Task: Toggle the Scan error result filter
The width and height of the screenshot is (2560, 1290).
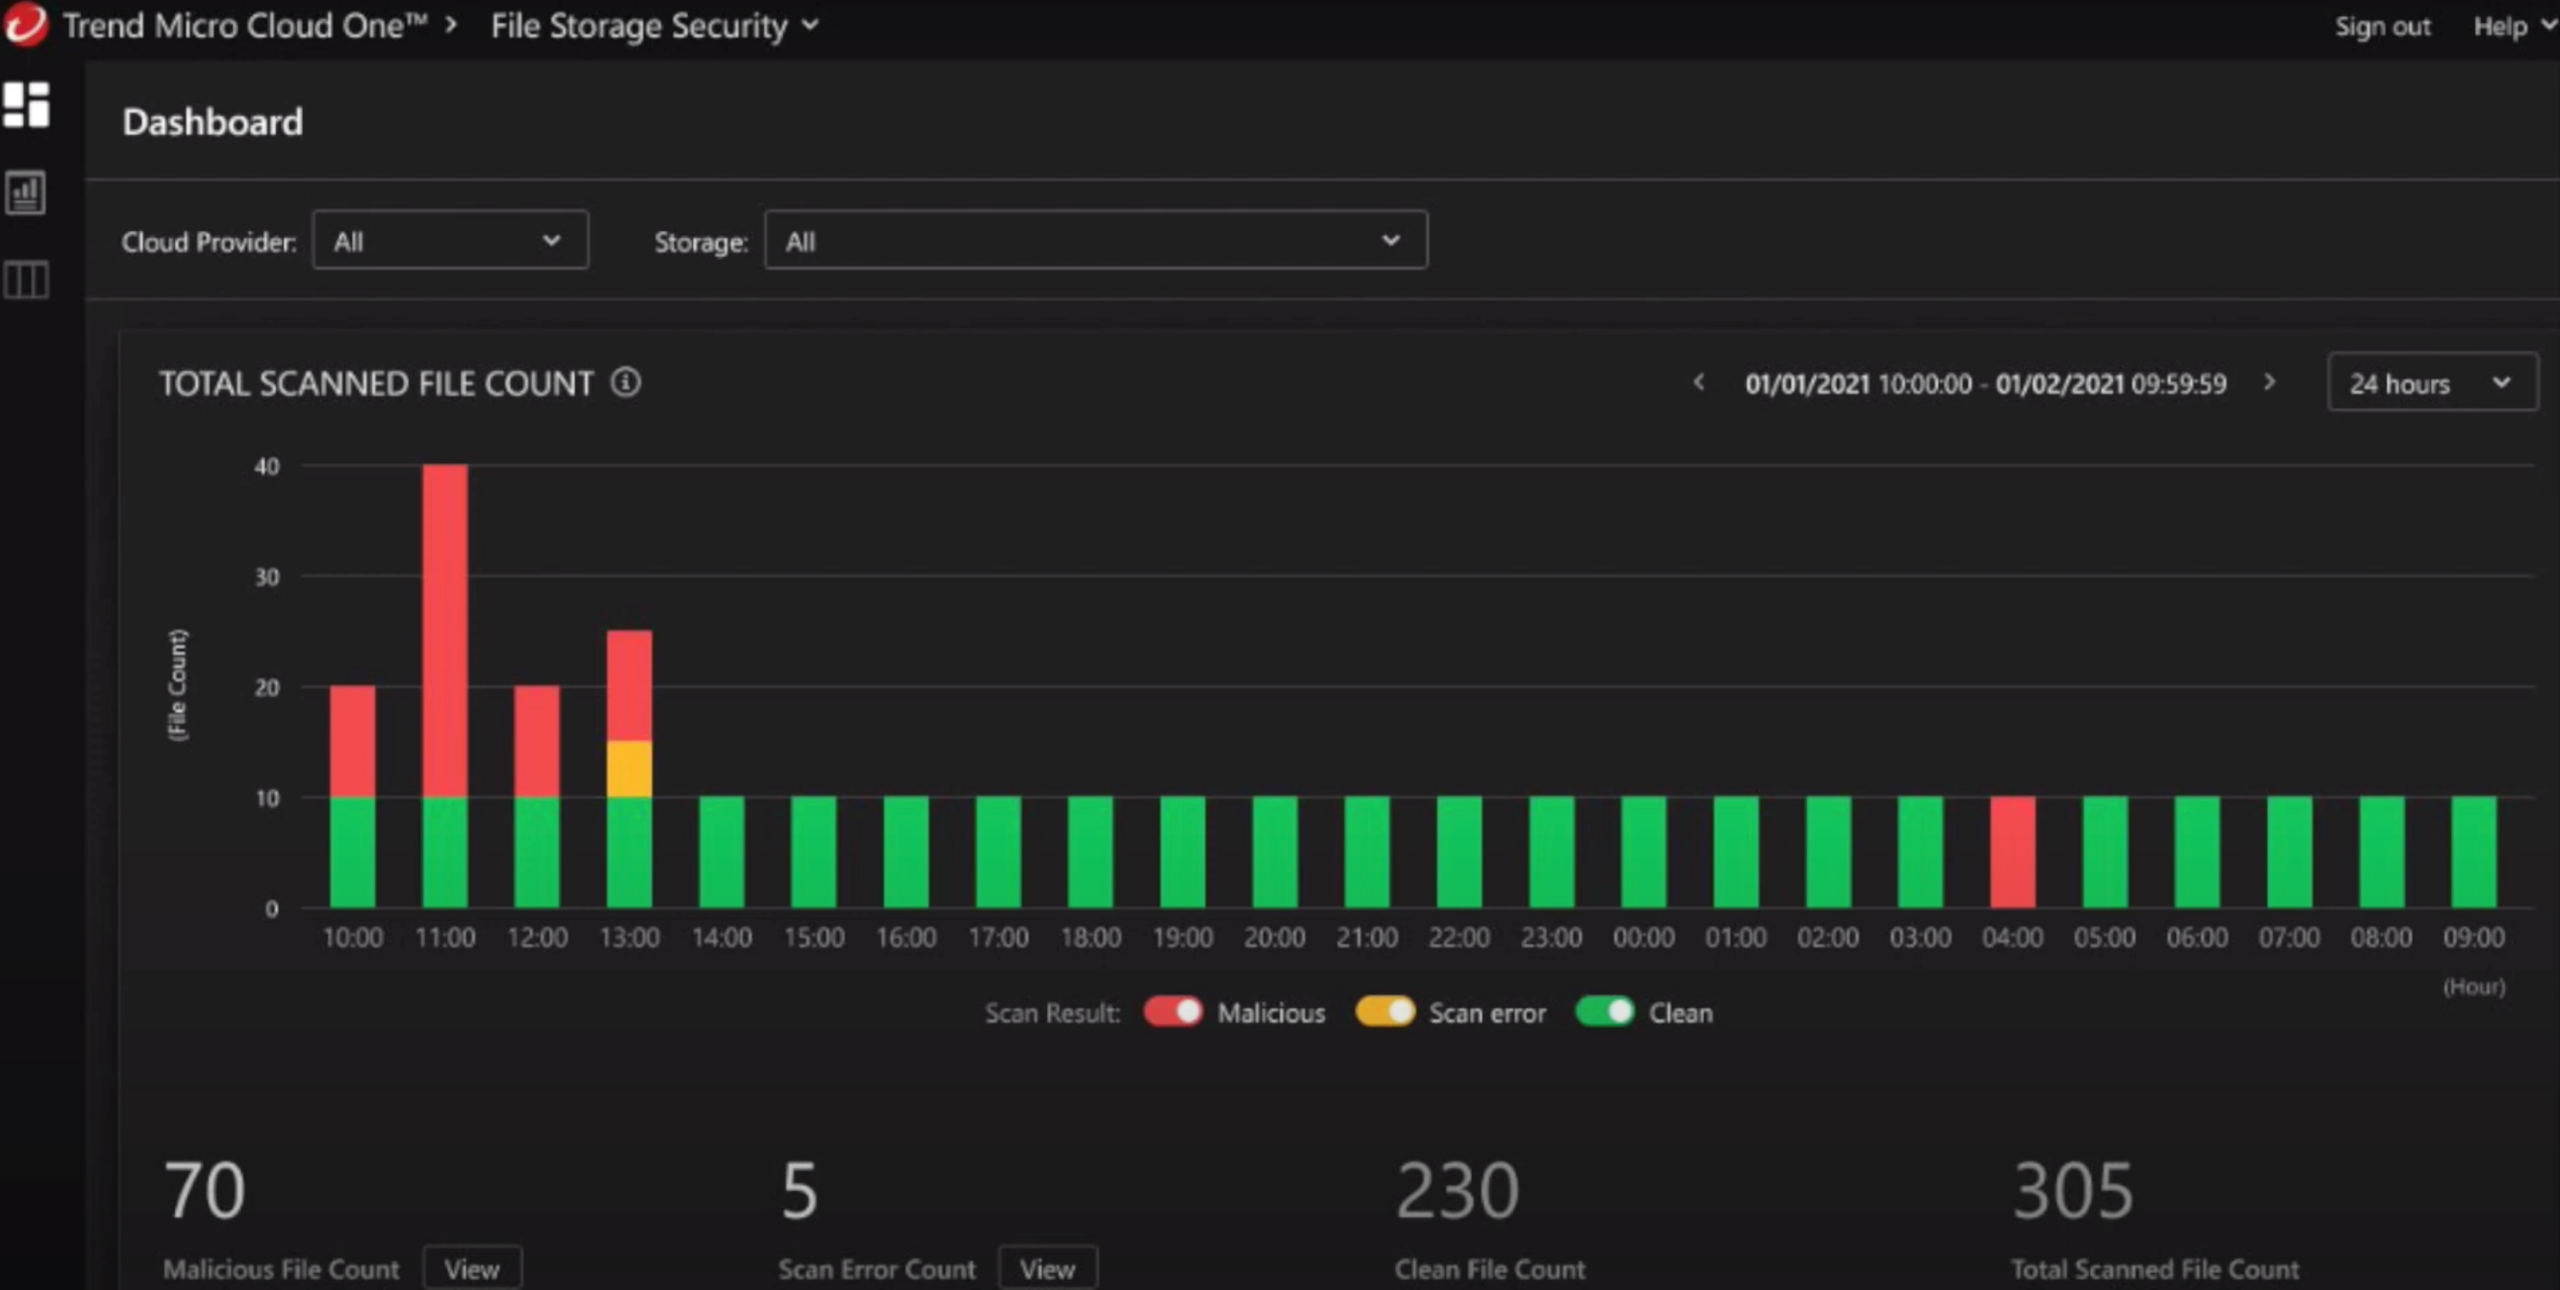Action: [1386, 1012]
